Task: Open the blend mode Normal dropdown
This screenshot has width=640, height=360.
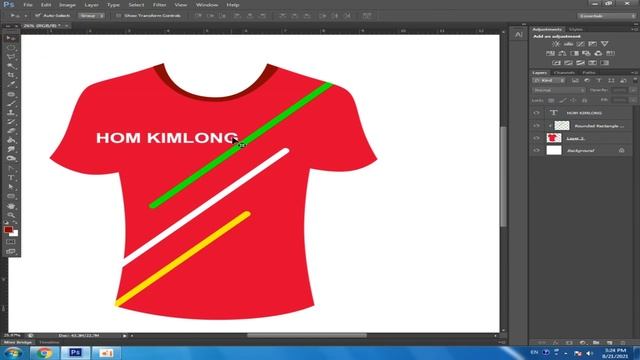Action: [x=559, y=90]
